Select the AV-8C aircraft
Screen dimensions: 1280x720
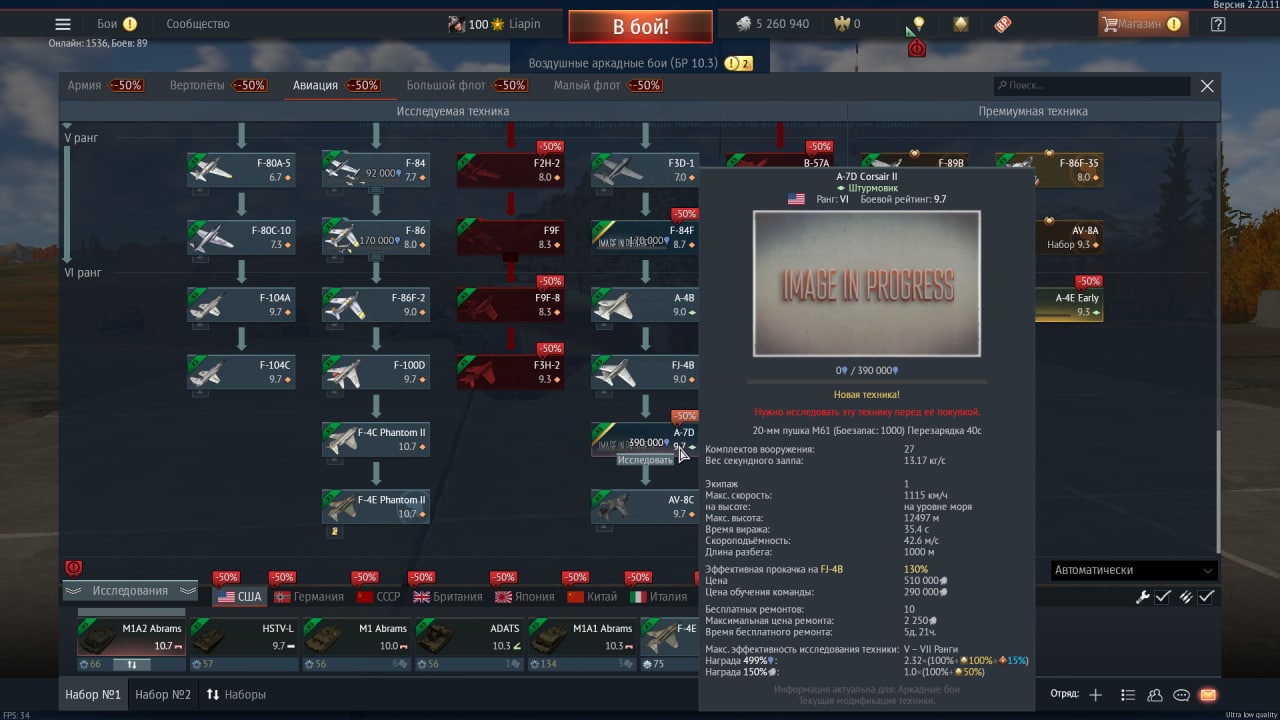click(645, 507)
